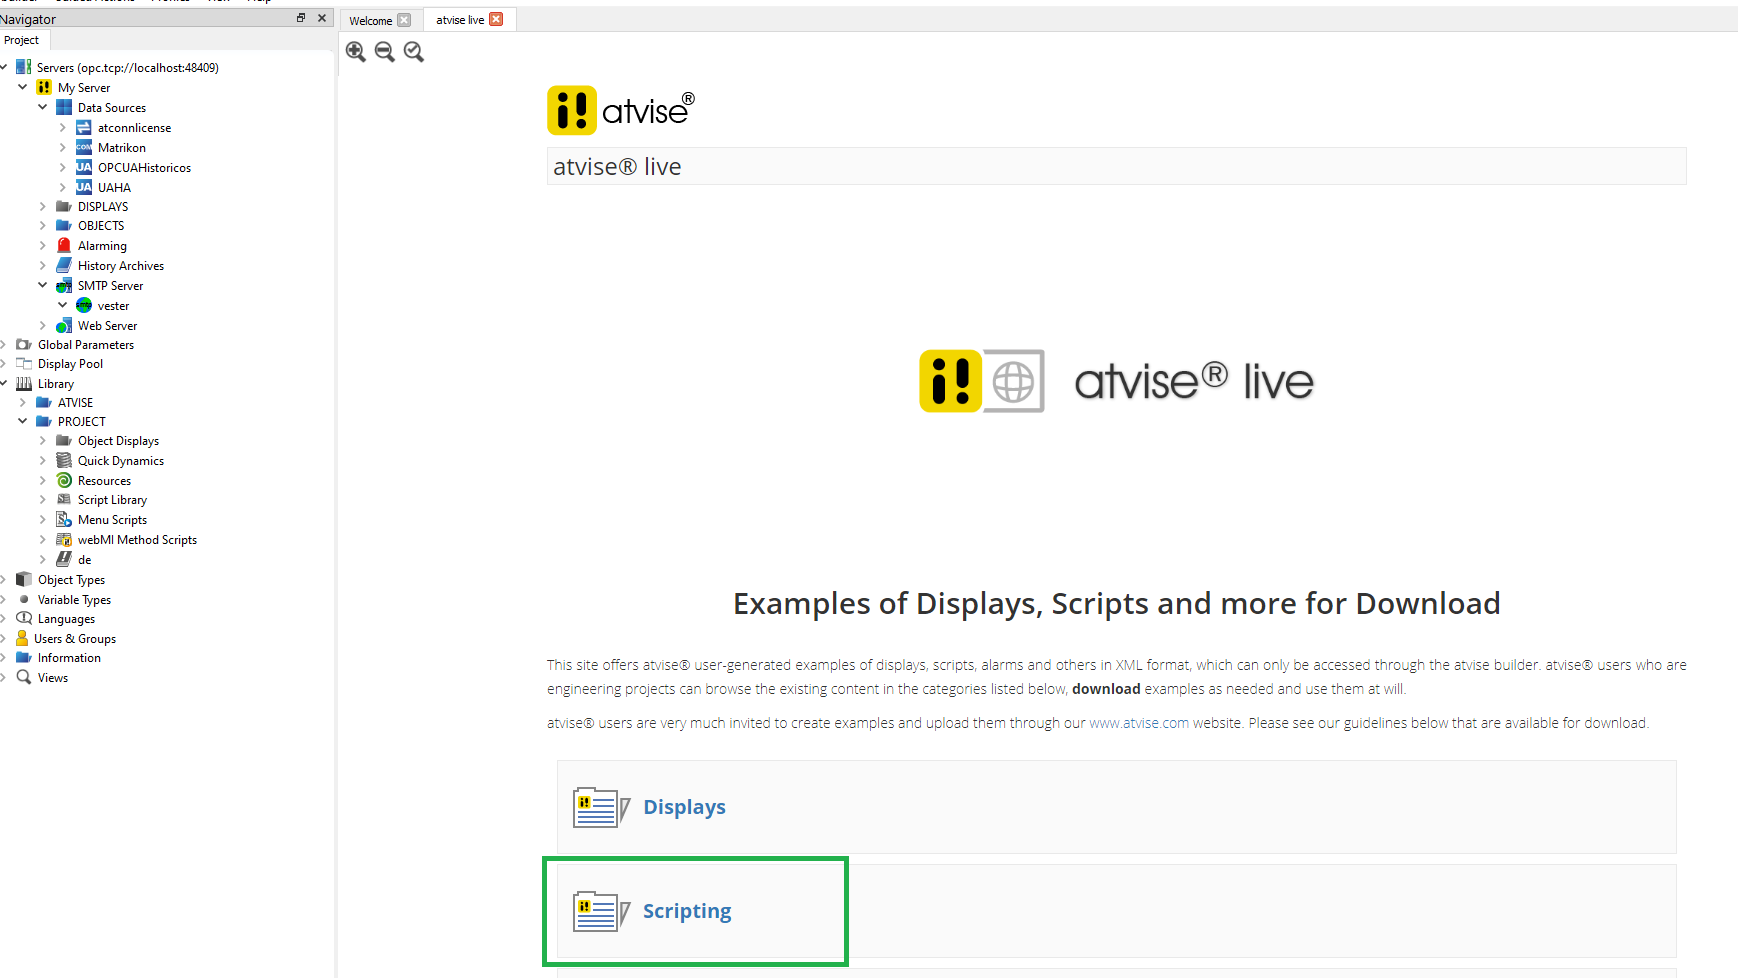1738x978 pixels.
Task: Expand the DISPLAYS folder node
Action: point(43,206)
